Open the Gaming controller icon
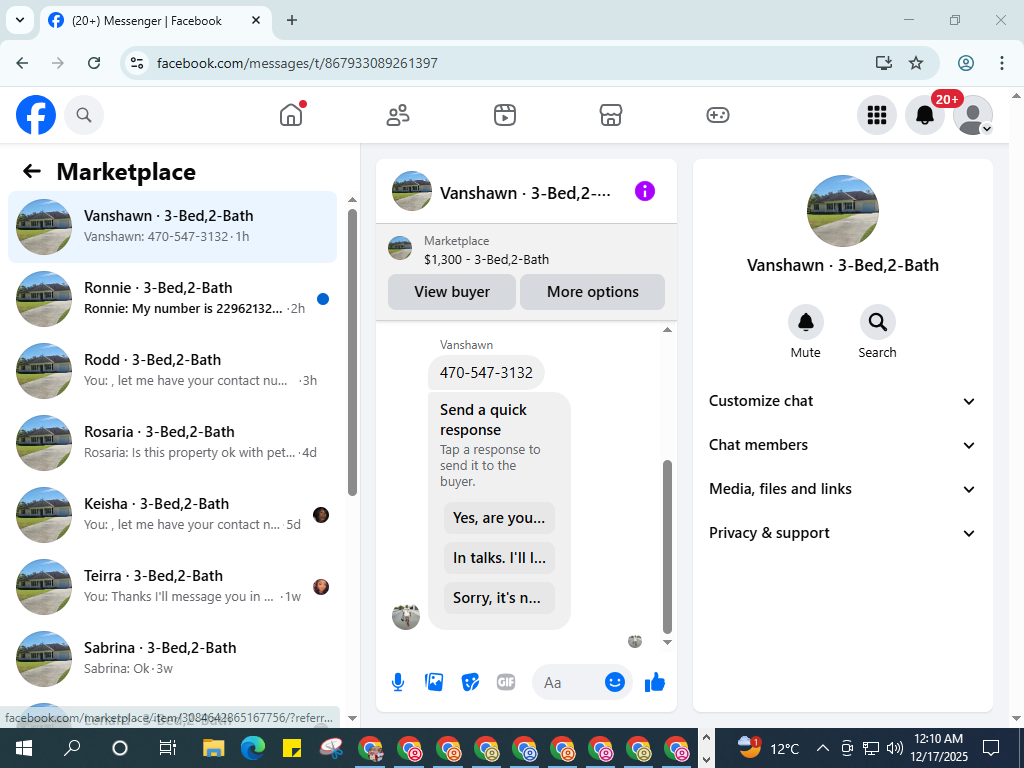 [718, 115]
